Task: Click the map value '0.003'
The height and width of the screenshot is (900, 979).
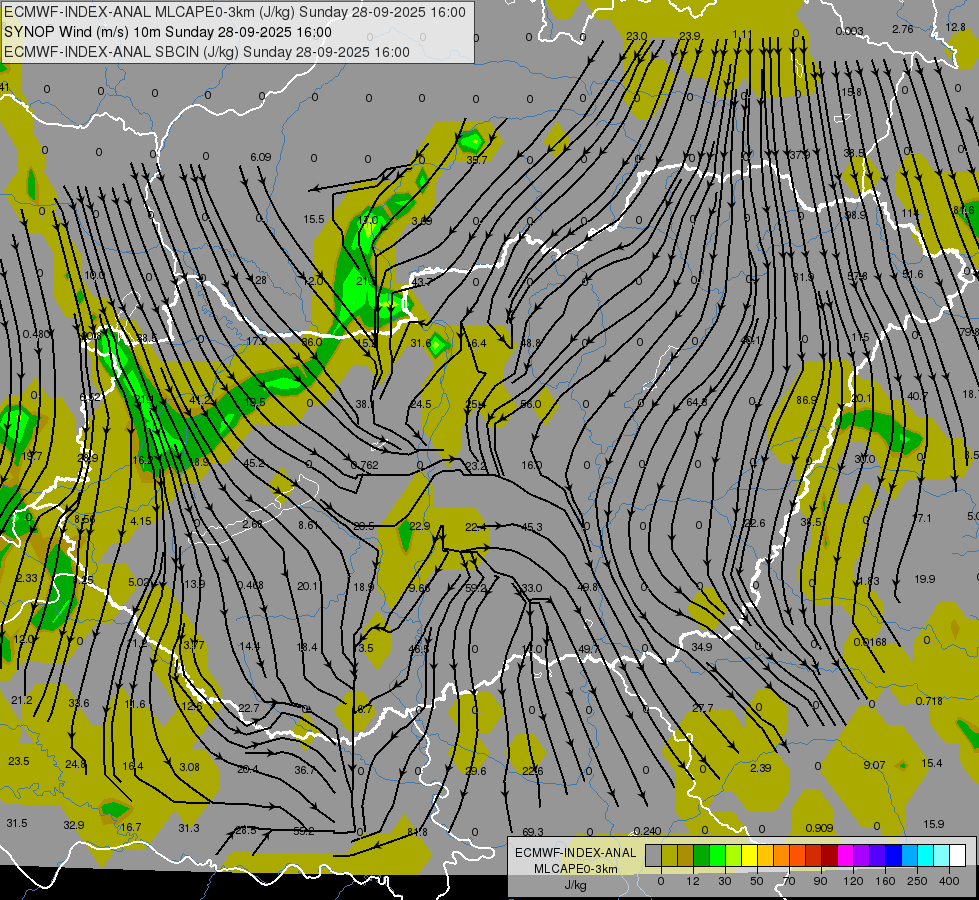Action: point(849,31)
